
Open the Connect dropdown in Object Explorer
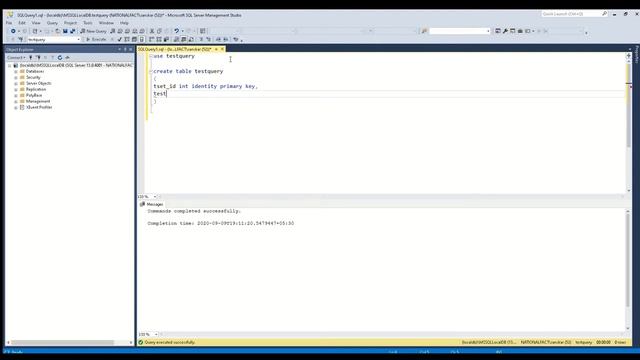coord(16,58)
